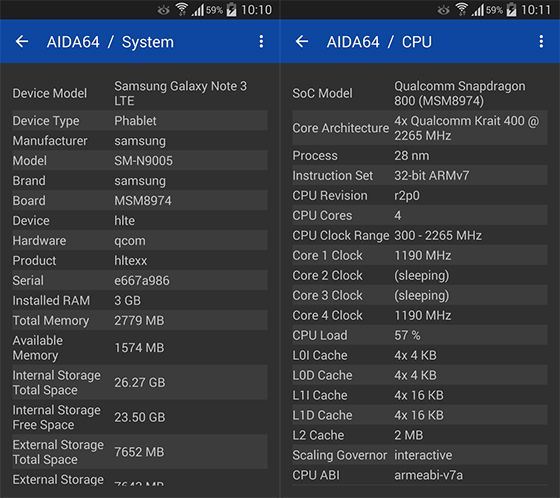
Task: Tap the CPU Cores 4 row
Action: coord(419,216)
